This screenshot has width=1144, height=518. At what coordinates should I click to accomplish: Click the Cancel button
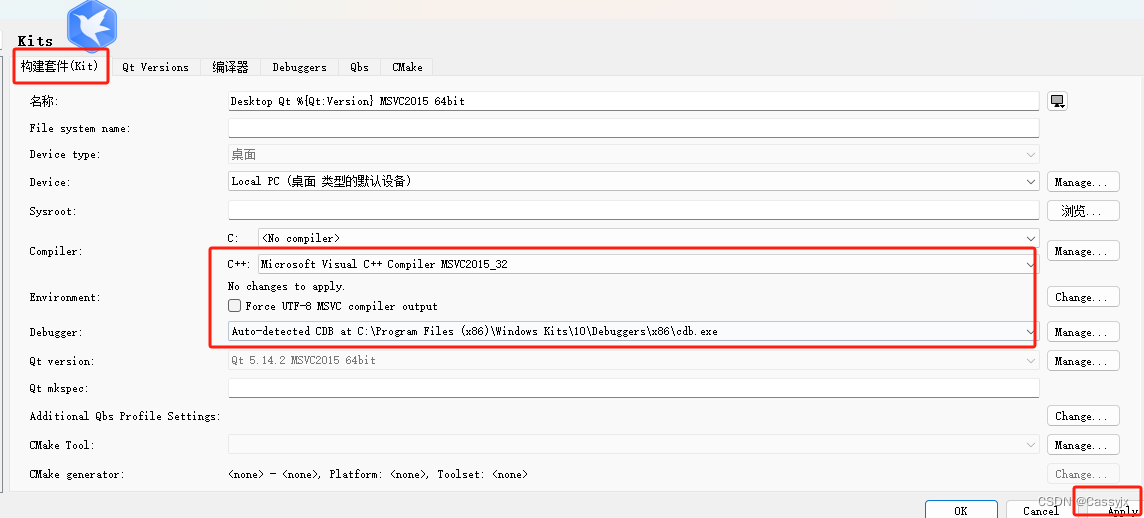click(1040, 510)
